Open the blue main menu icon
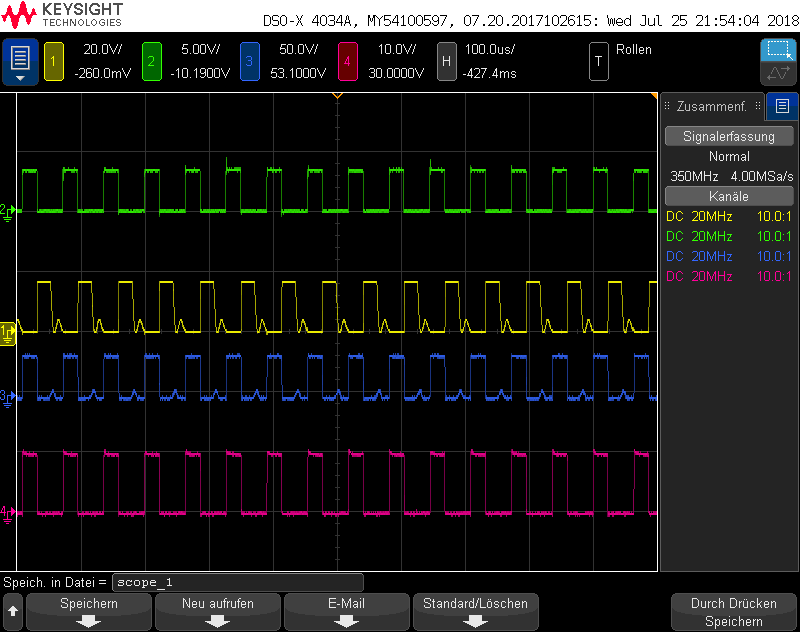The image size is (800, 632). pyautogui.click(x=20, y=62)
